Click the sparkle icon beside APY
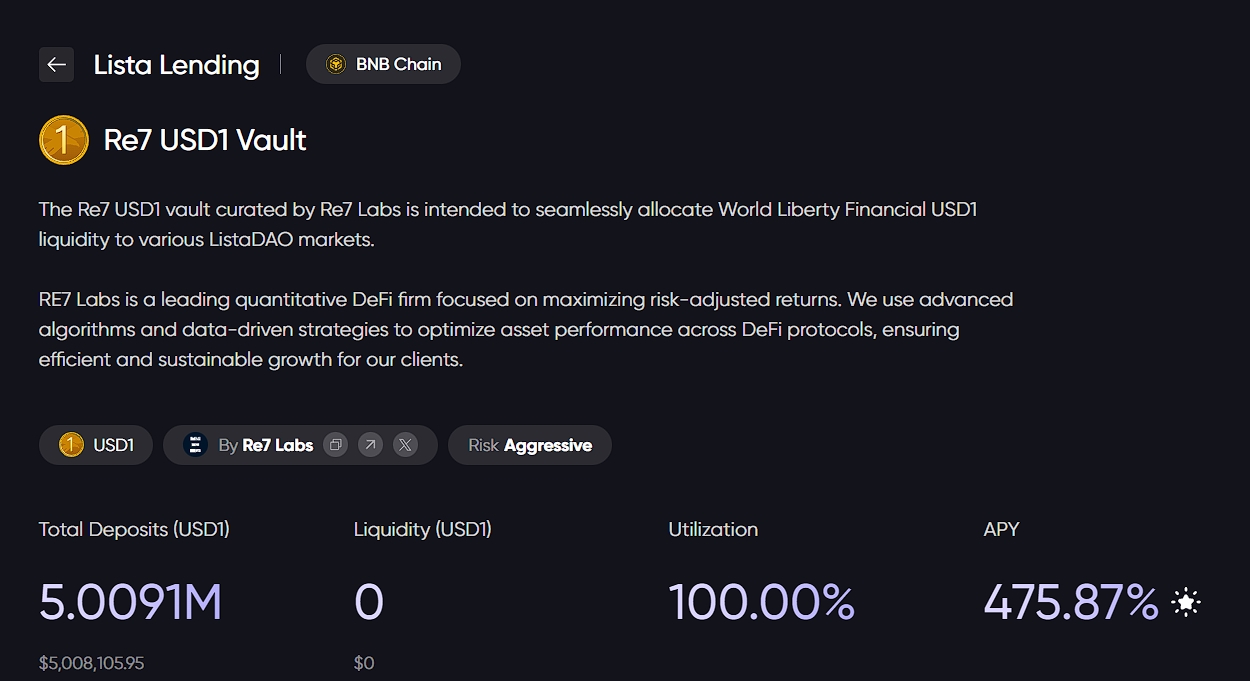 pyautogui.click(x=1186, y=602)
